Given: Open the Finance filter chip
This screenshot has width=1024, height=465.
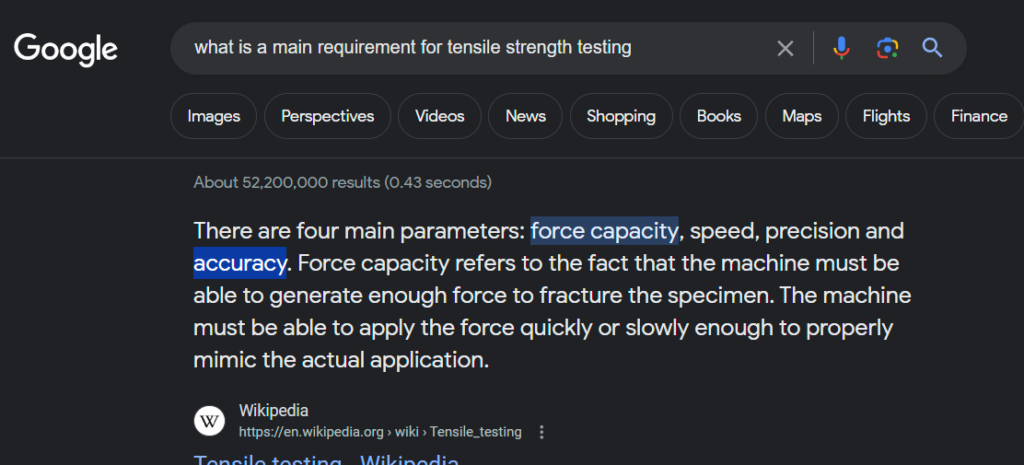Looking at the screenshot, I should [x=978, y=116].
